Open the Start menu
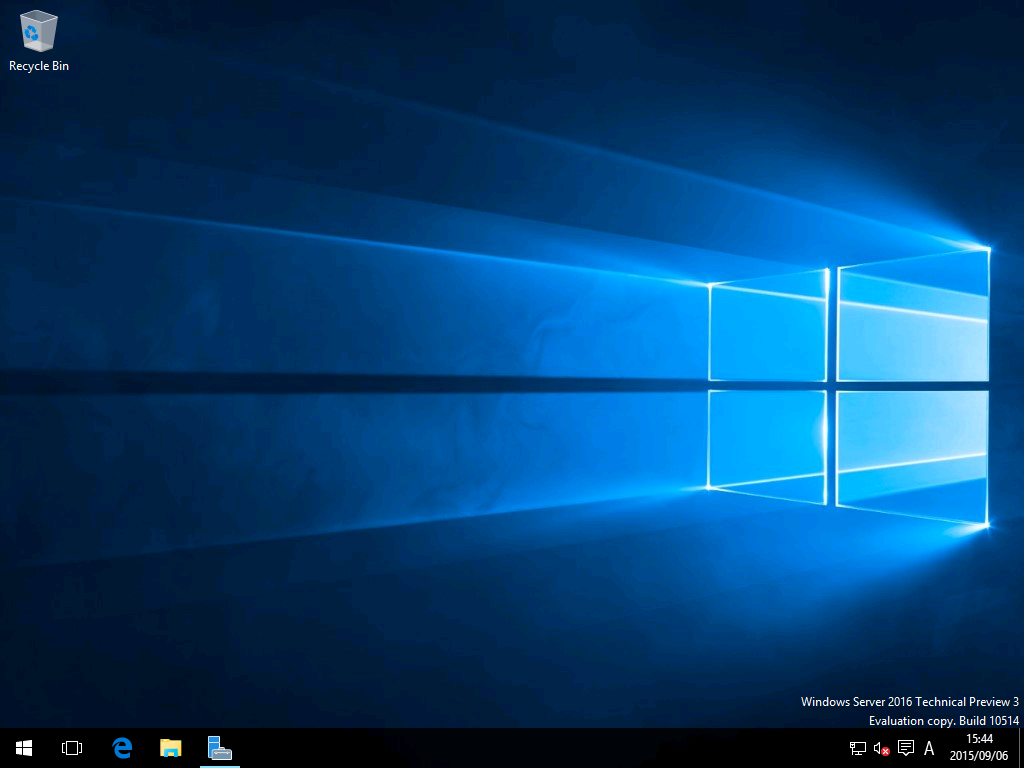1024x768 pixels. pos(24,748)
